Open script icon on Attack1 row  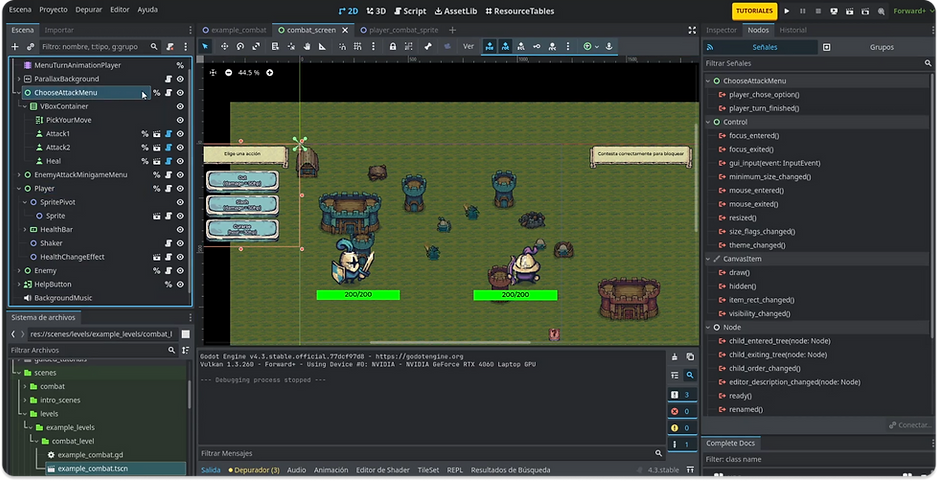pos(168,134)
